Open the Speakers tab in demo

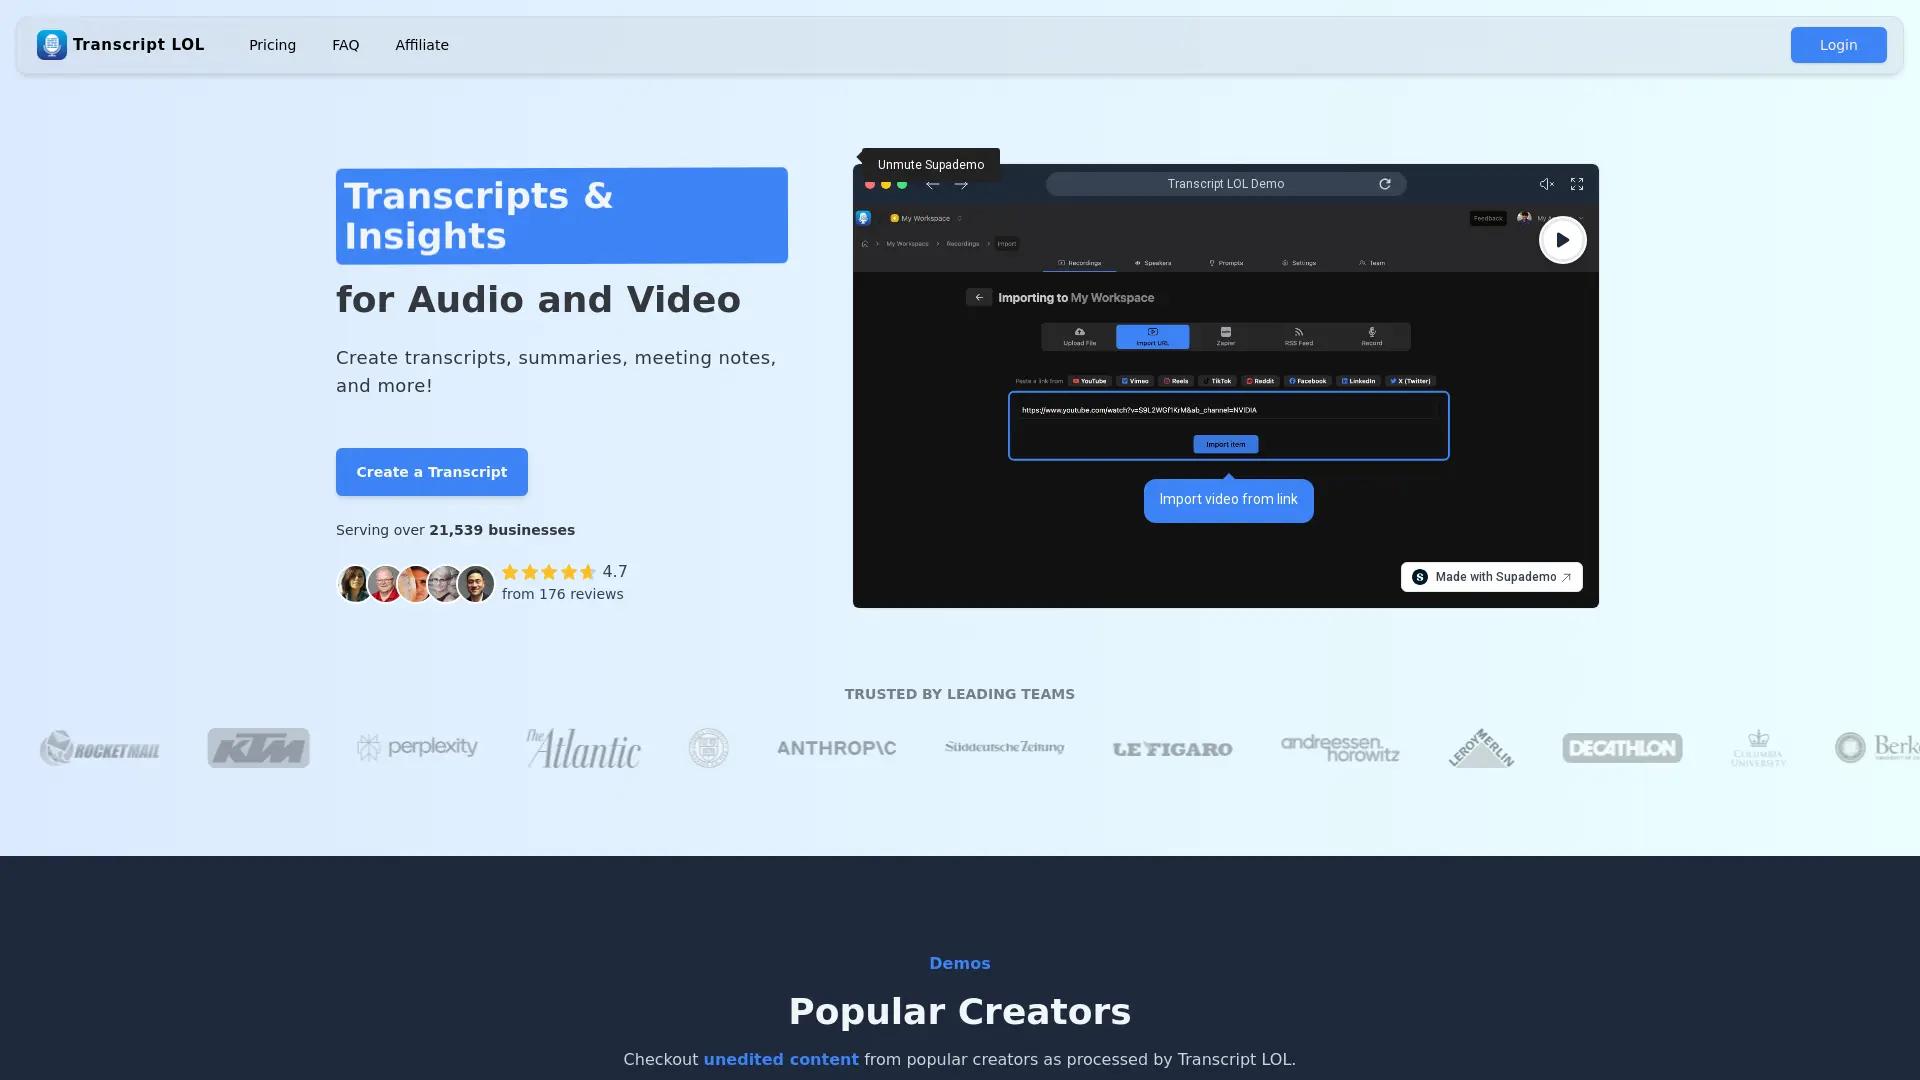(1152, 263)
